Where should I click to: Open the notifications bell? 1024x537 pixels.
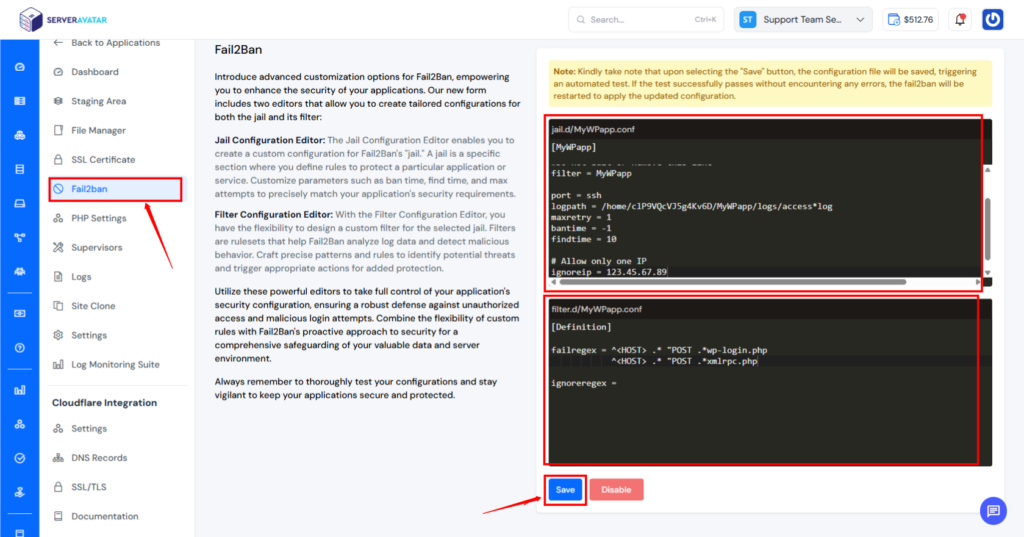coord(960,20)
